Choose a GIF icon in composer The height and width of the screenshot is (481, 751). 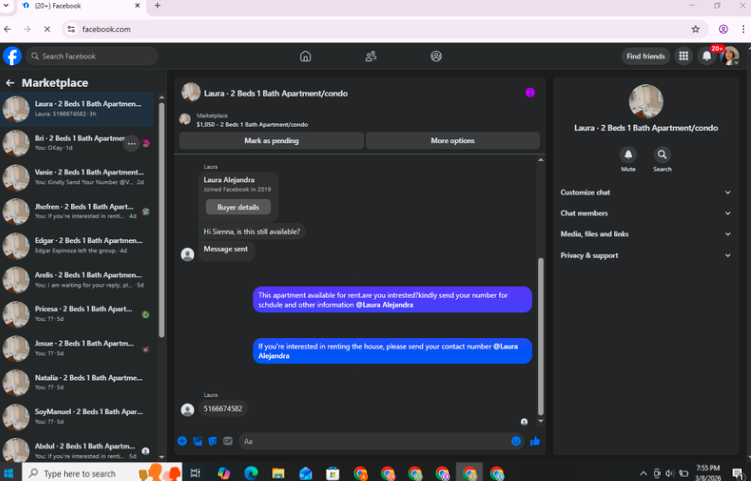pyautogui.click(x=228, y=441)
